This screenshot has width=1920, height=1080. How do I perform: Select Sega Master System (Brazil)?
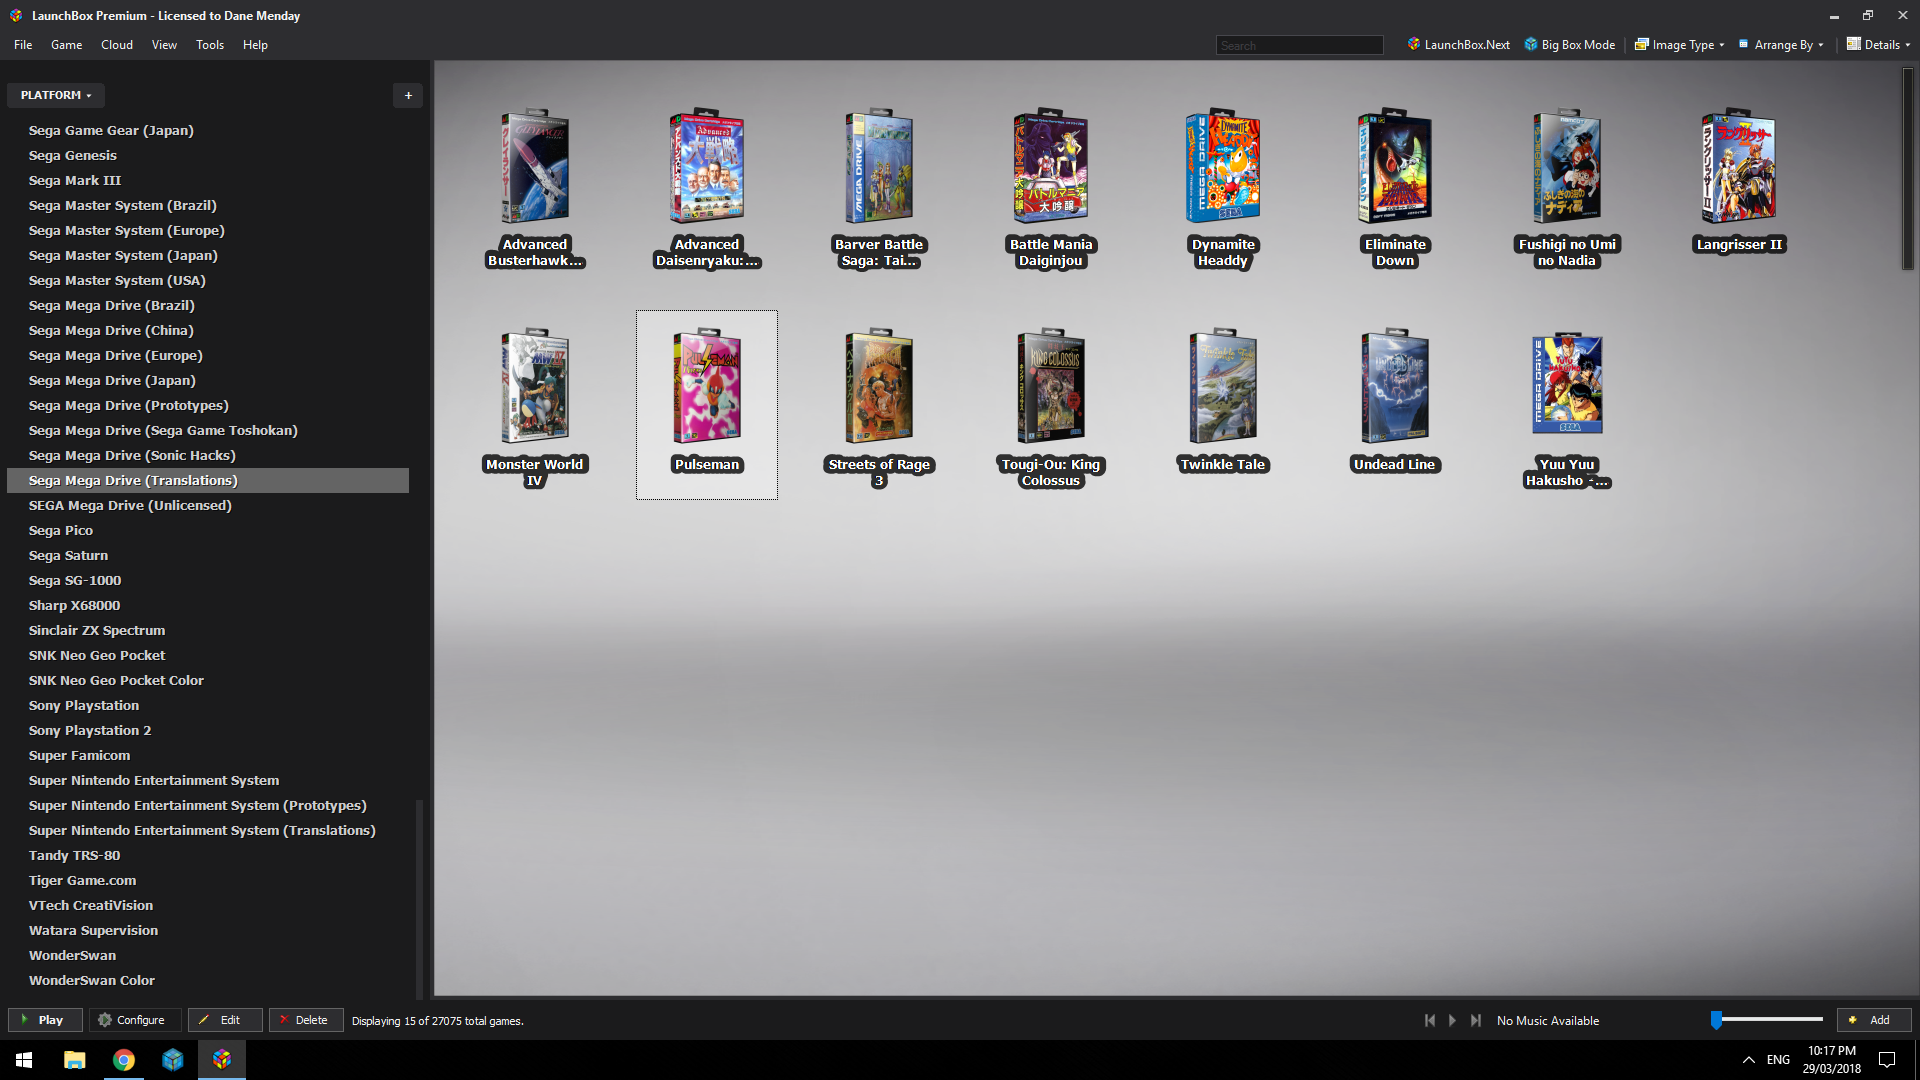(122, 206)
